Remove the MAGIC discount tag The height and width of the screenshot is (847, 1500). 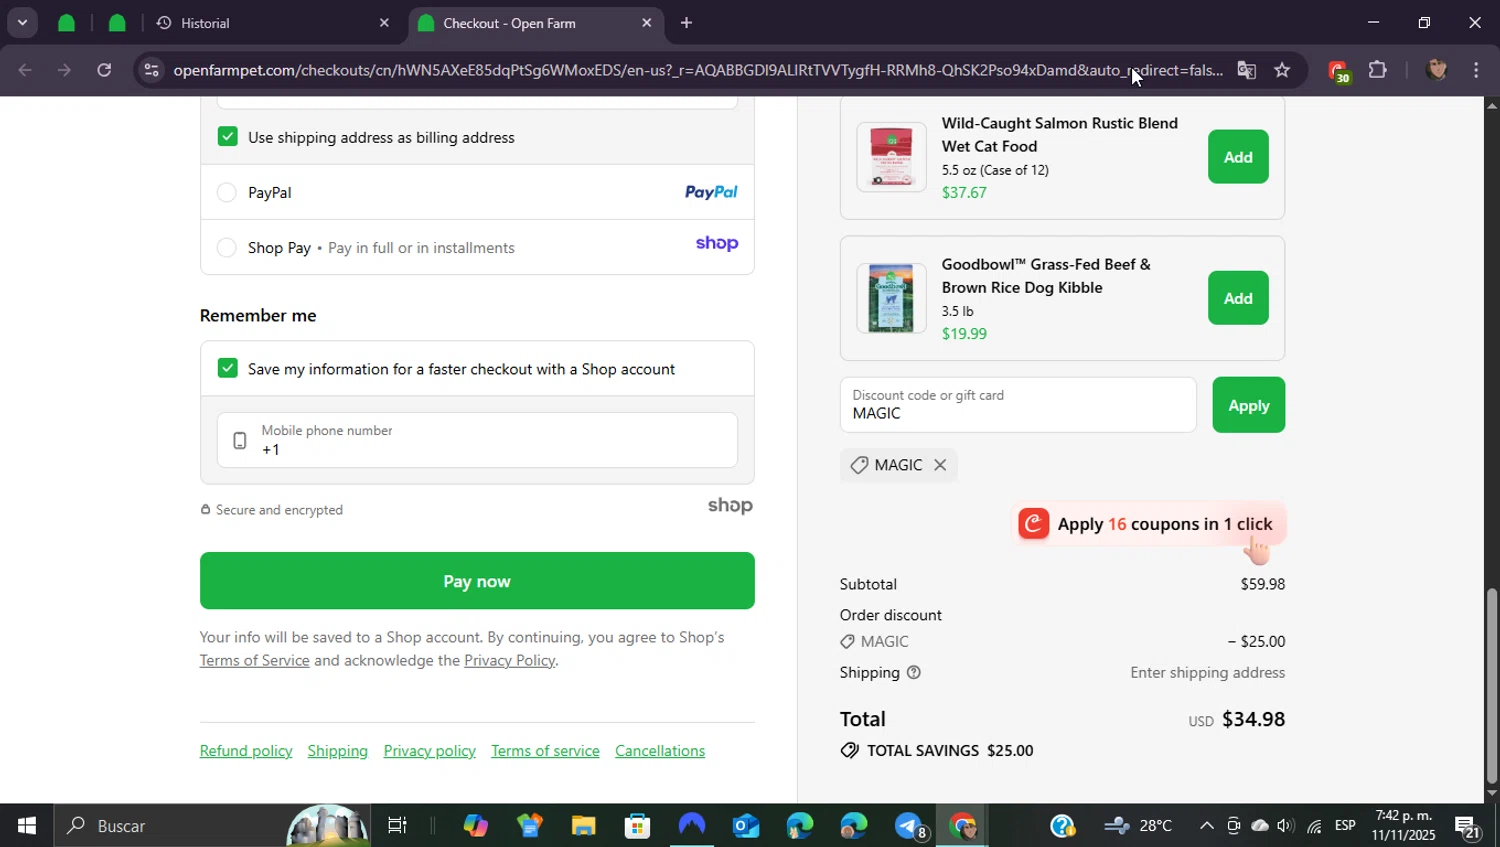point(940,465)
